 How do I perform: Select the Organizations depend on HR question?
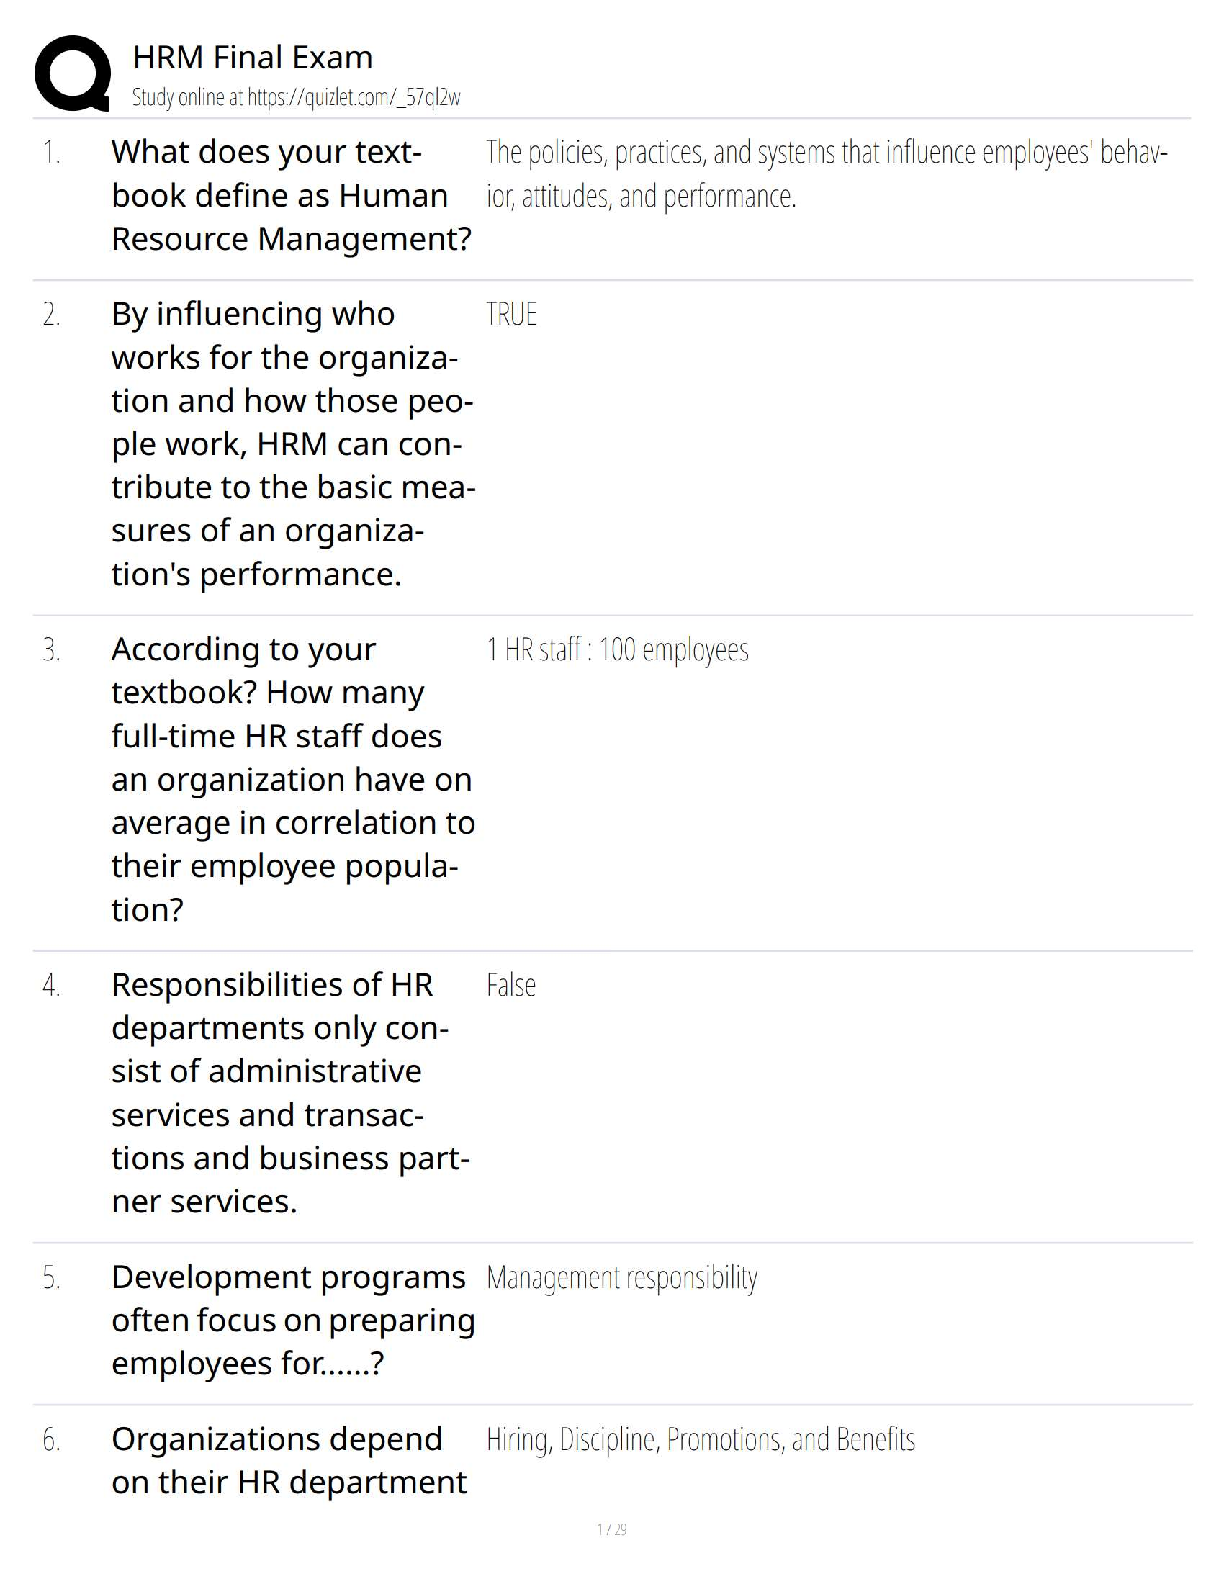coord(288,1460)
